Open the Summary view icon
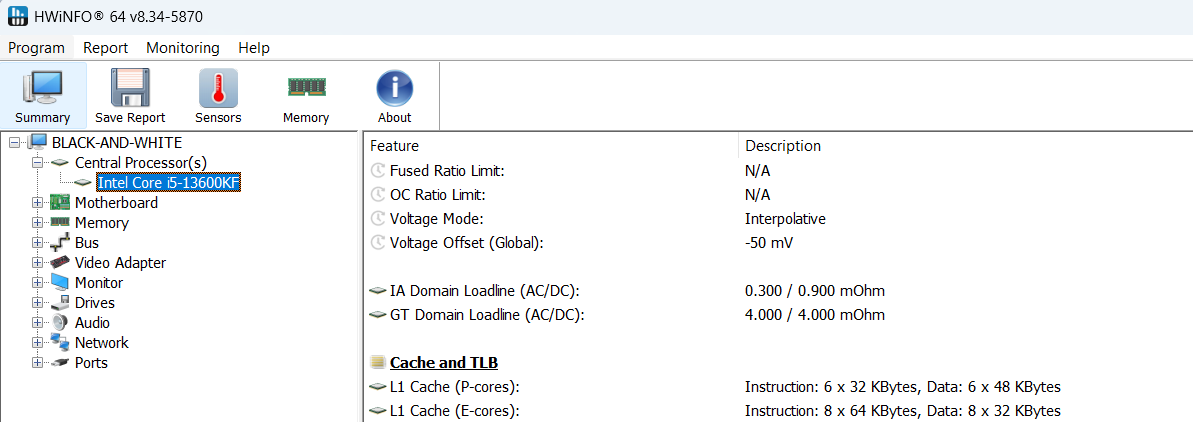Viewport: 1193px width, 422px height. (43, 88)
